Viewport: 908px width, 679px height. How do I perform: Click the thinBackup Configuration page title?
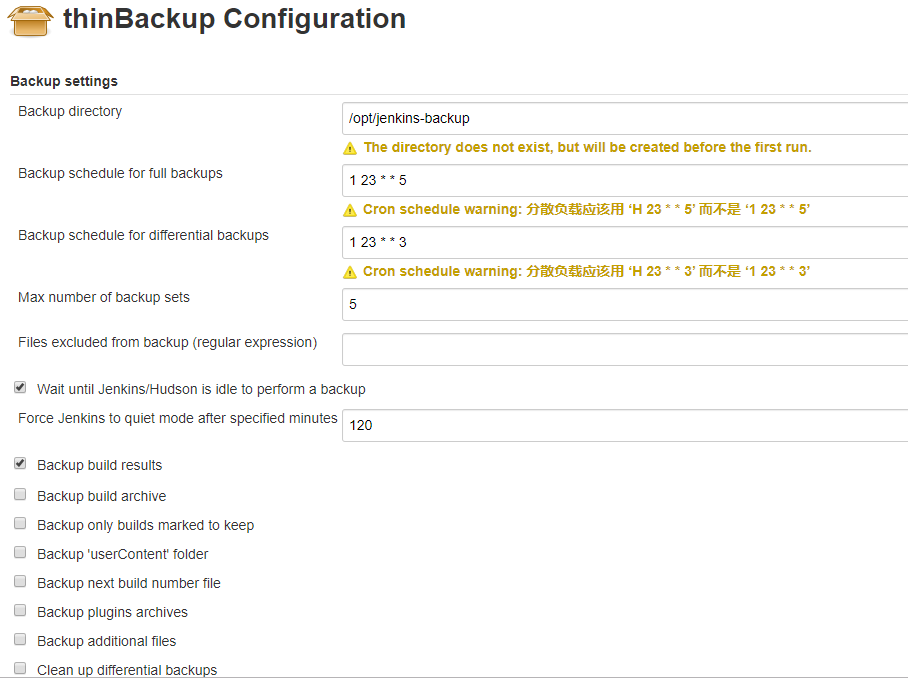(x=234, y=18)
